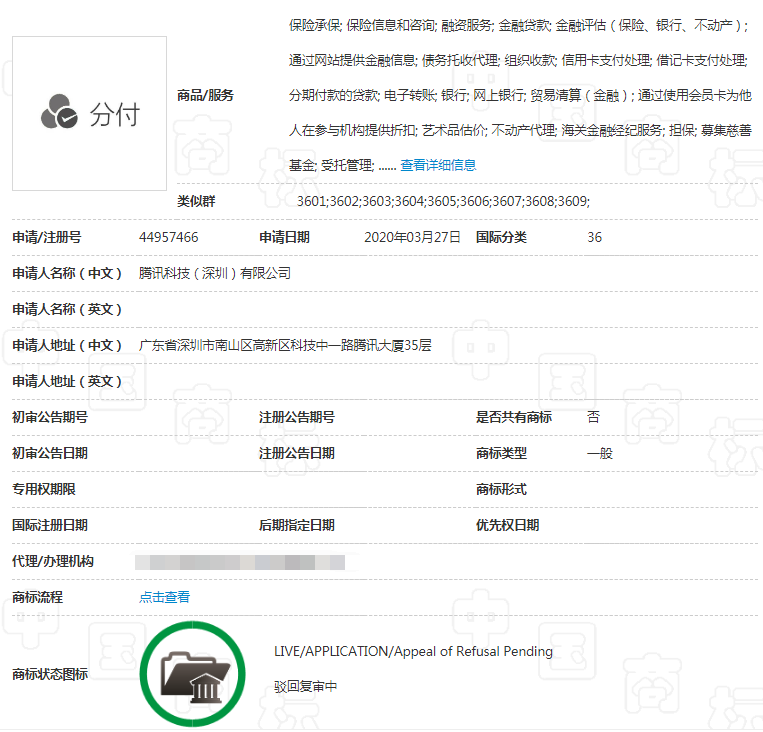This screenshot has height=732, width=763.
Task: Click the 专用权期限 label
Action: pos(44,490)
